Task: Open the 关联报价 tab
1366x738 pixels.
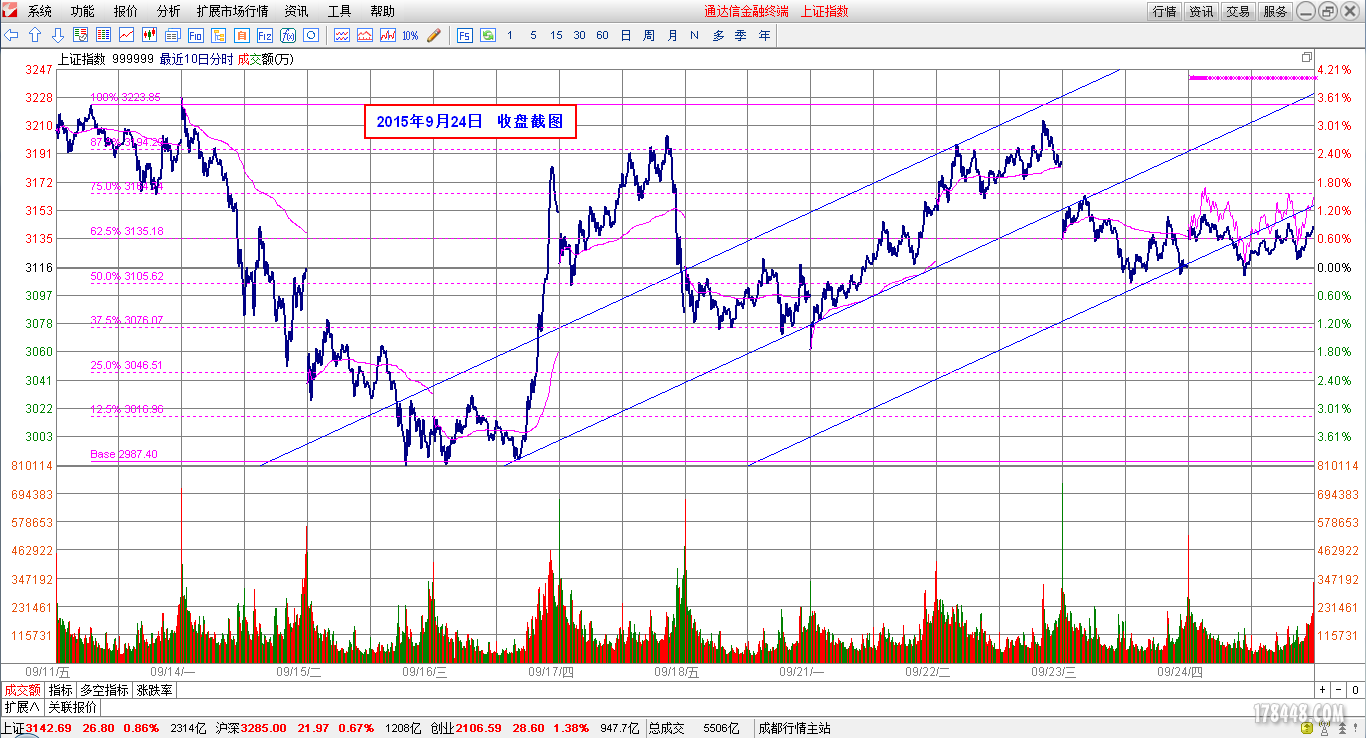Action: point(74,707)
